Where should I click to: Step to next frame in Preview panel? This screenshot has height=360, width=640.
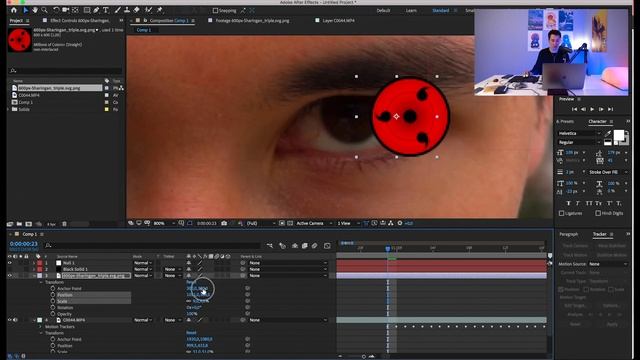tap(601, 109)
